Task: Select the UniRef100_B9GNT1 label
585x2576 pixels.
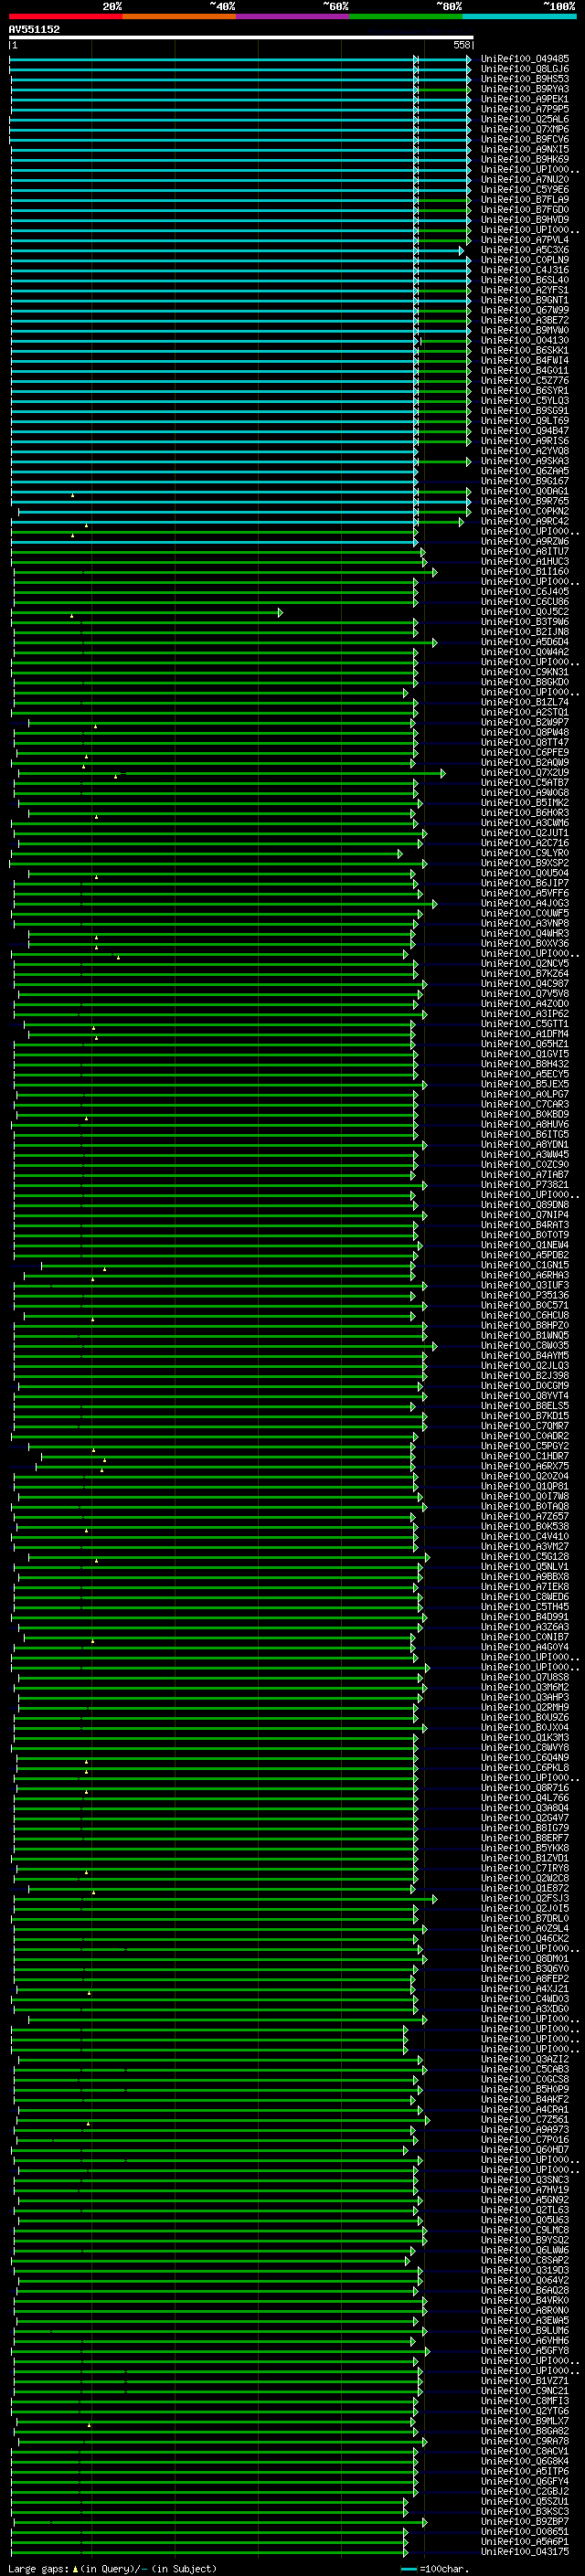Action: 525,300
